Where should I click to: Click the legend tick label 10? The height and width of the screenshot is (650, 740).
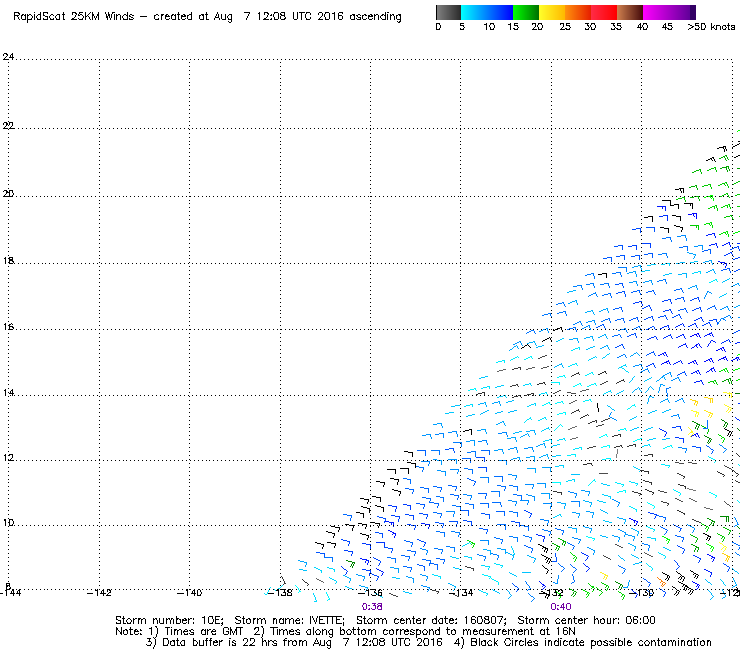click(489, 27)
